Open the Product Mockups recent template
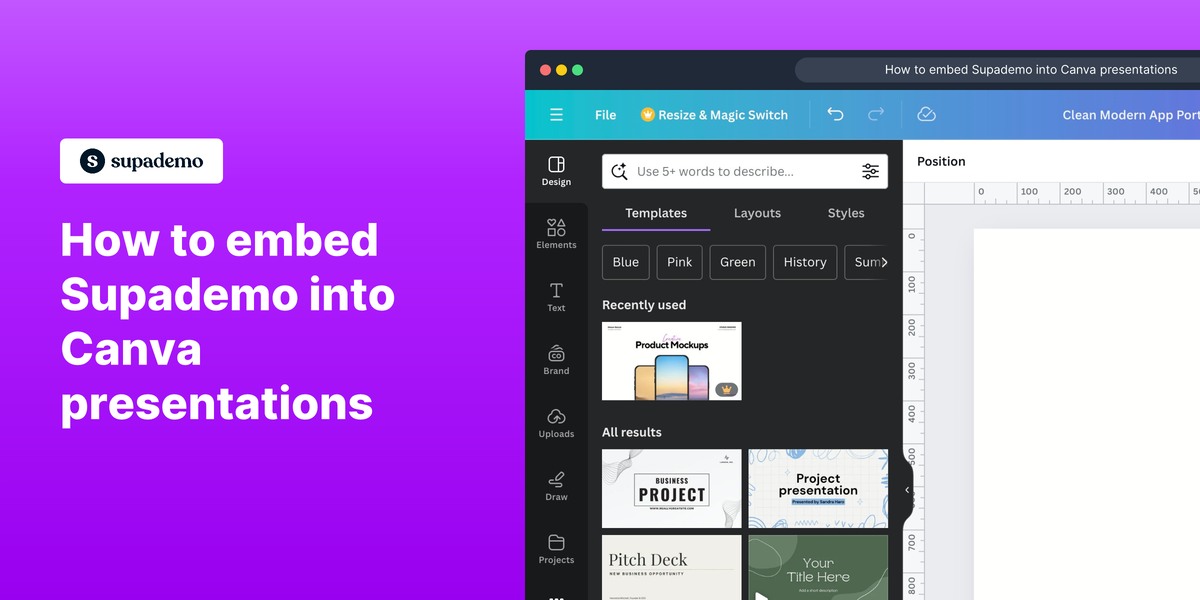The image size is (1200, 600). click(672, 361)
